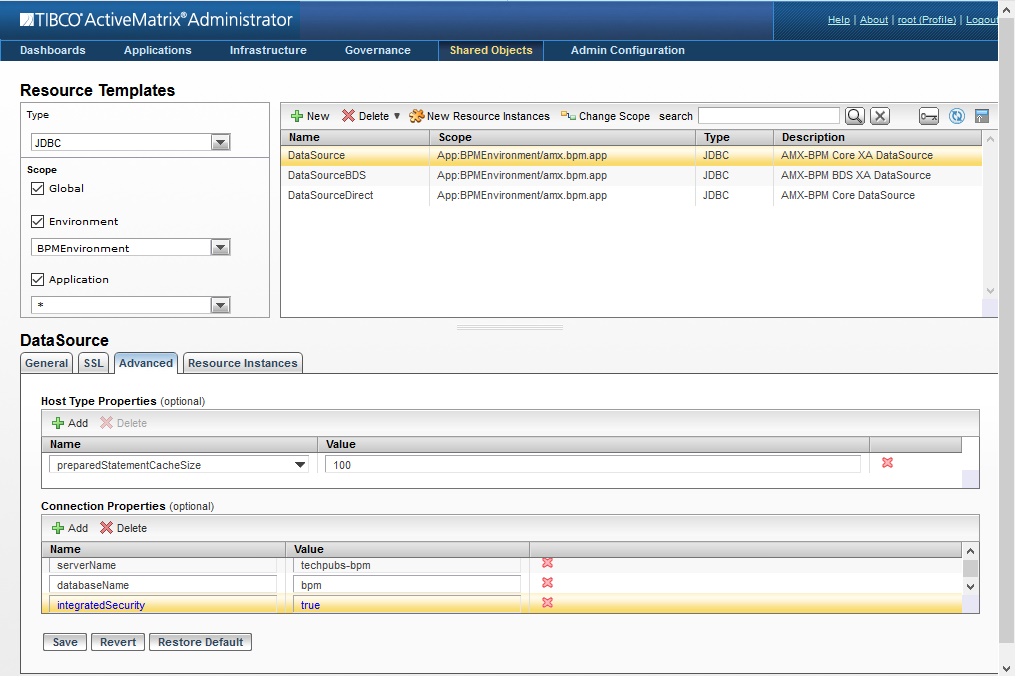Open the Governance menu

pos(378,50)
